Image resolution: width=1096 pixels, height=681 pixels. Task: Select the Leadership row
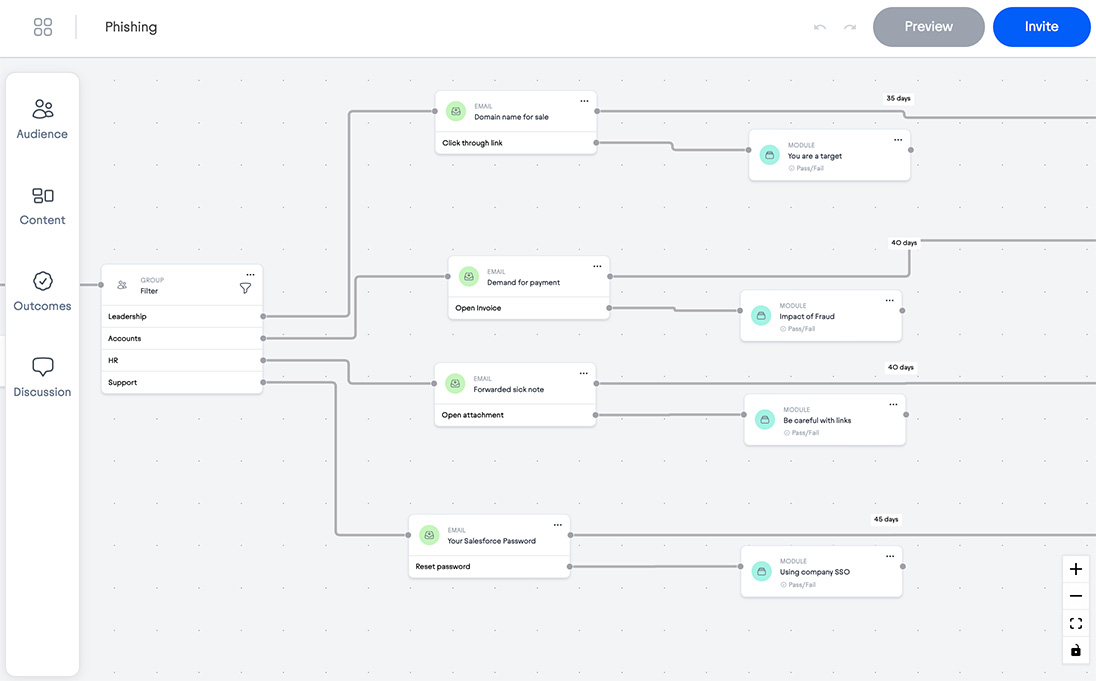pyautogui.click(x=182, y=316)
